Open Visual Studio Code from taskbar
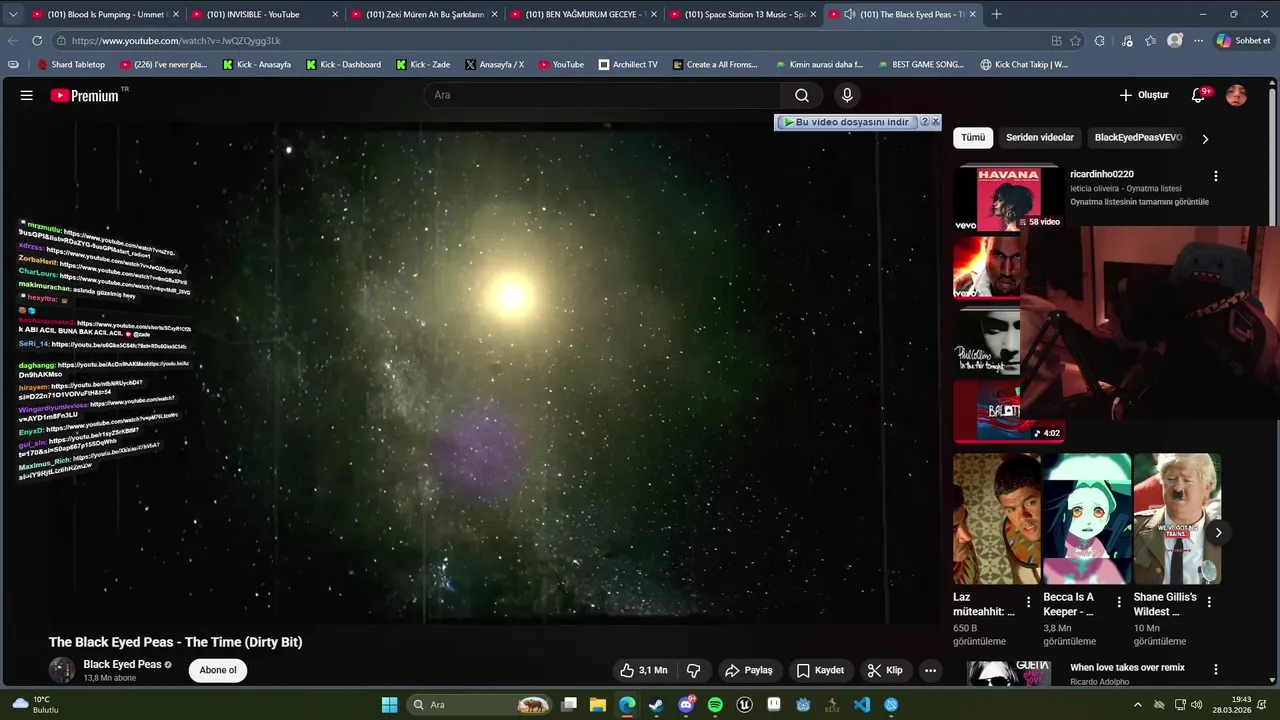1280x720 pixels. point(862,705)
